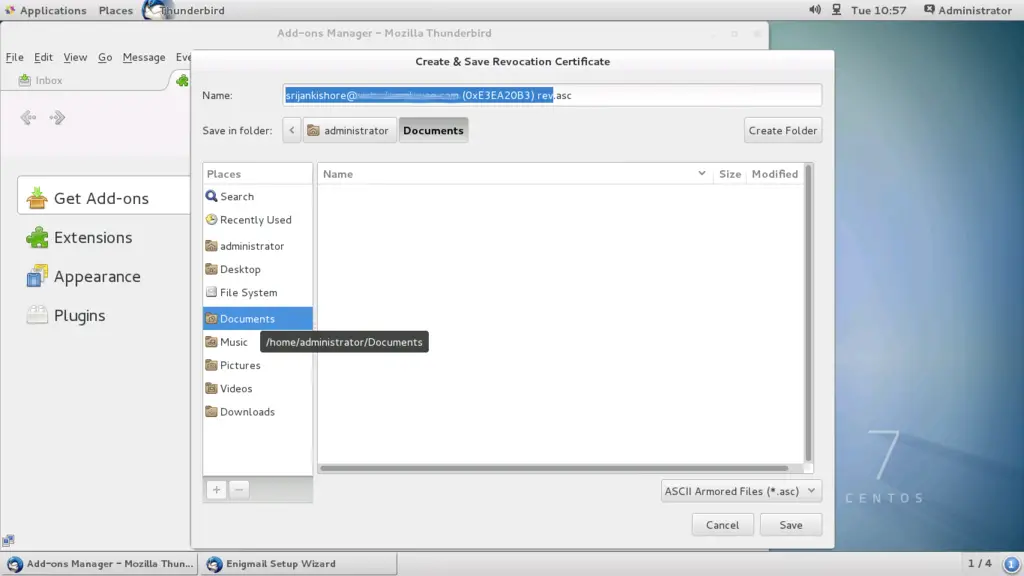Click the green Add-ons Manager tab icon

click(182, 80)
